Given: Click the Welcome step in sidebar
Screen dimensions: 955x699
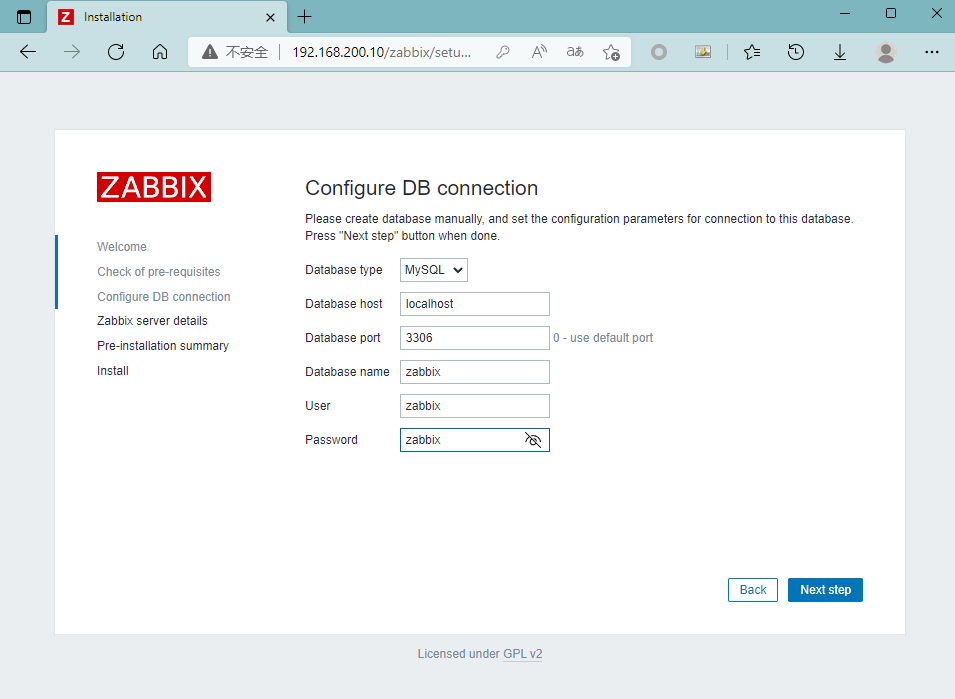Looking at the screenshot, I should (x=122, y=247).
